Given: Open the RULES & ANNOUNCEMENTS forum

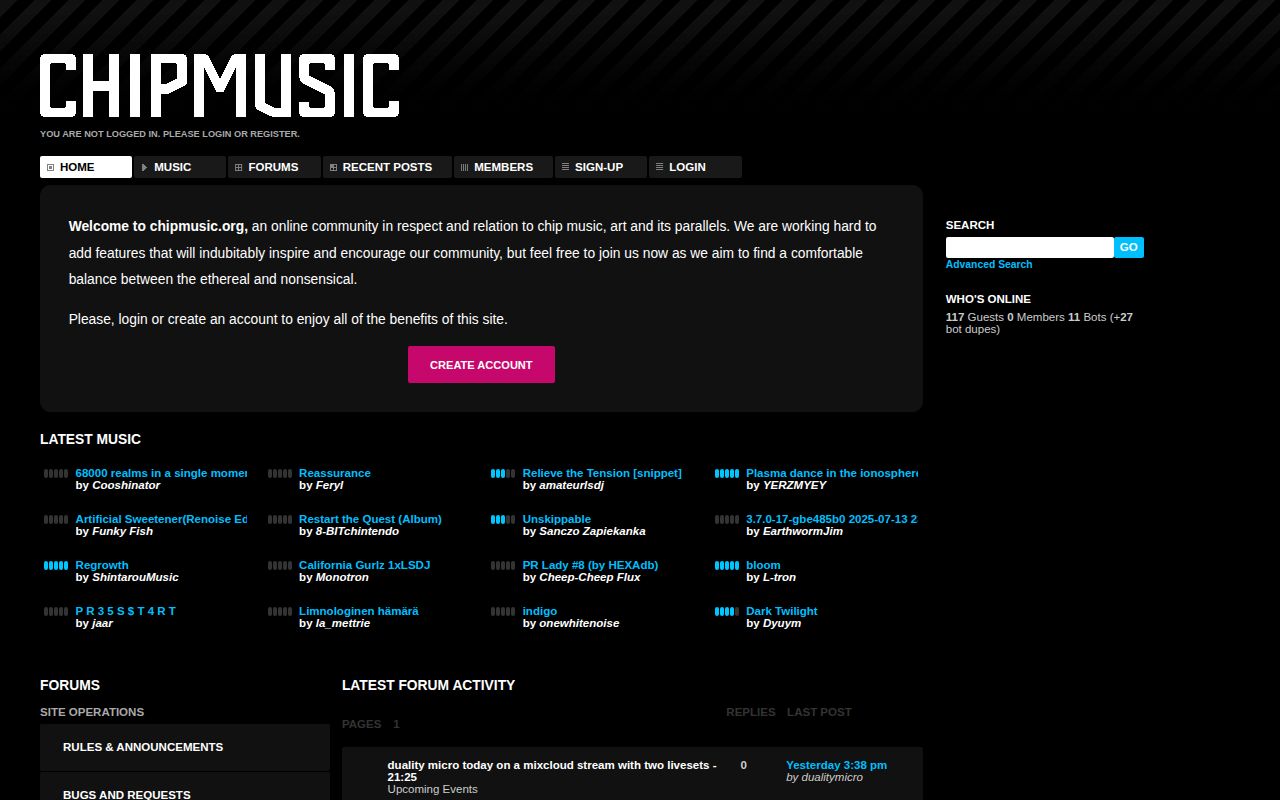Looking at the screenshot, I should pos(143,747).
